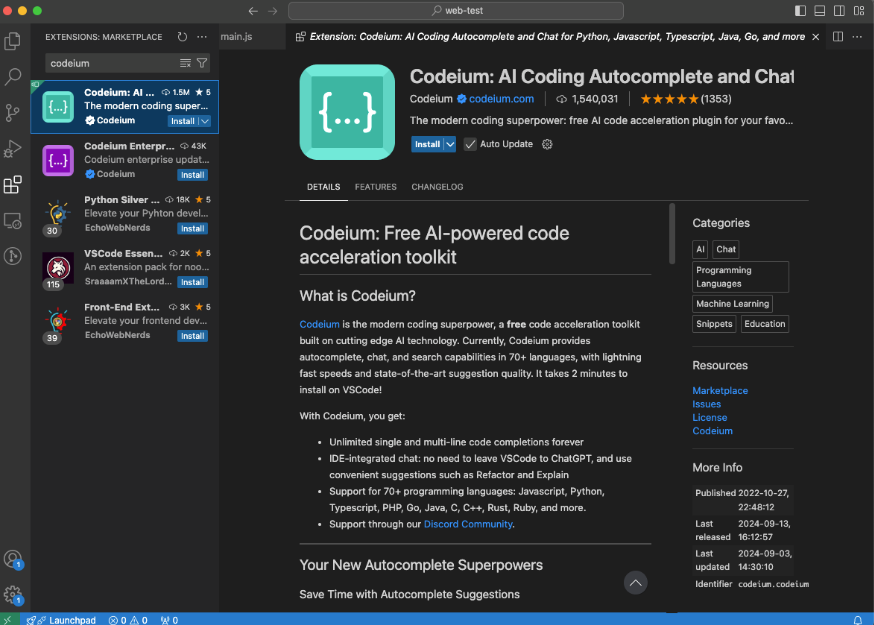Clear extensions search results icon

pos(185,63)
